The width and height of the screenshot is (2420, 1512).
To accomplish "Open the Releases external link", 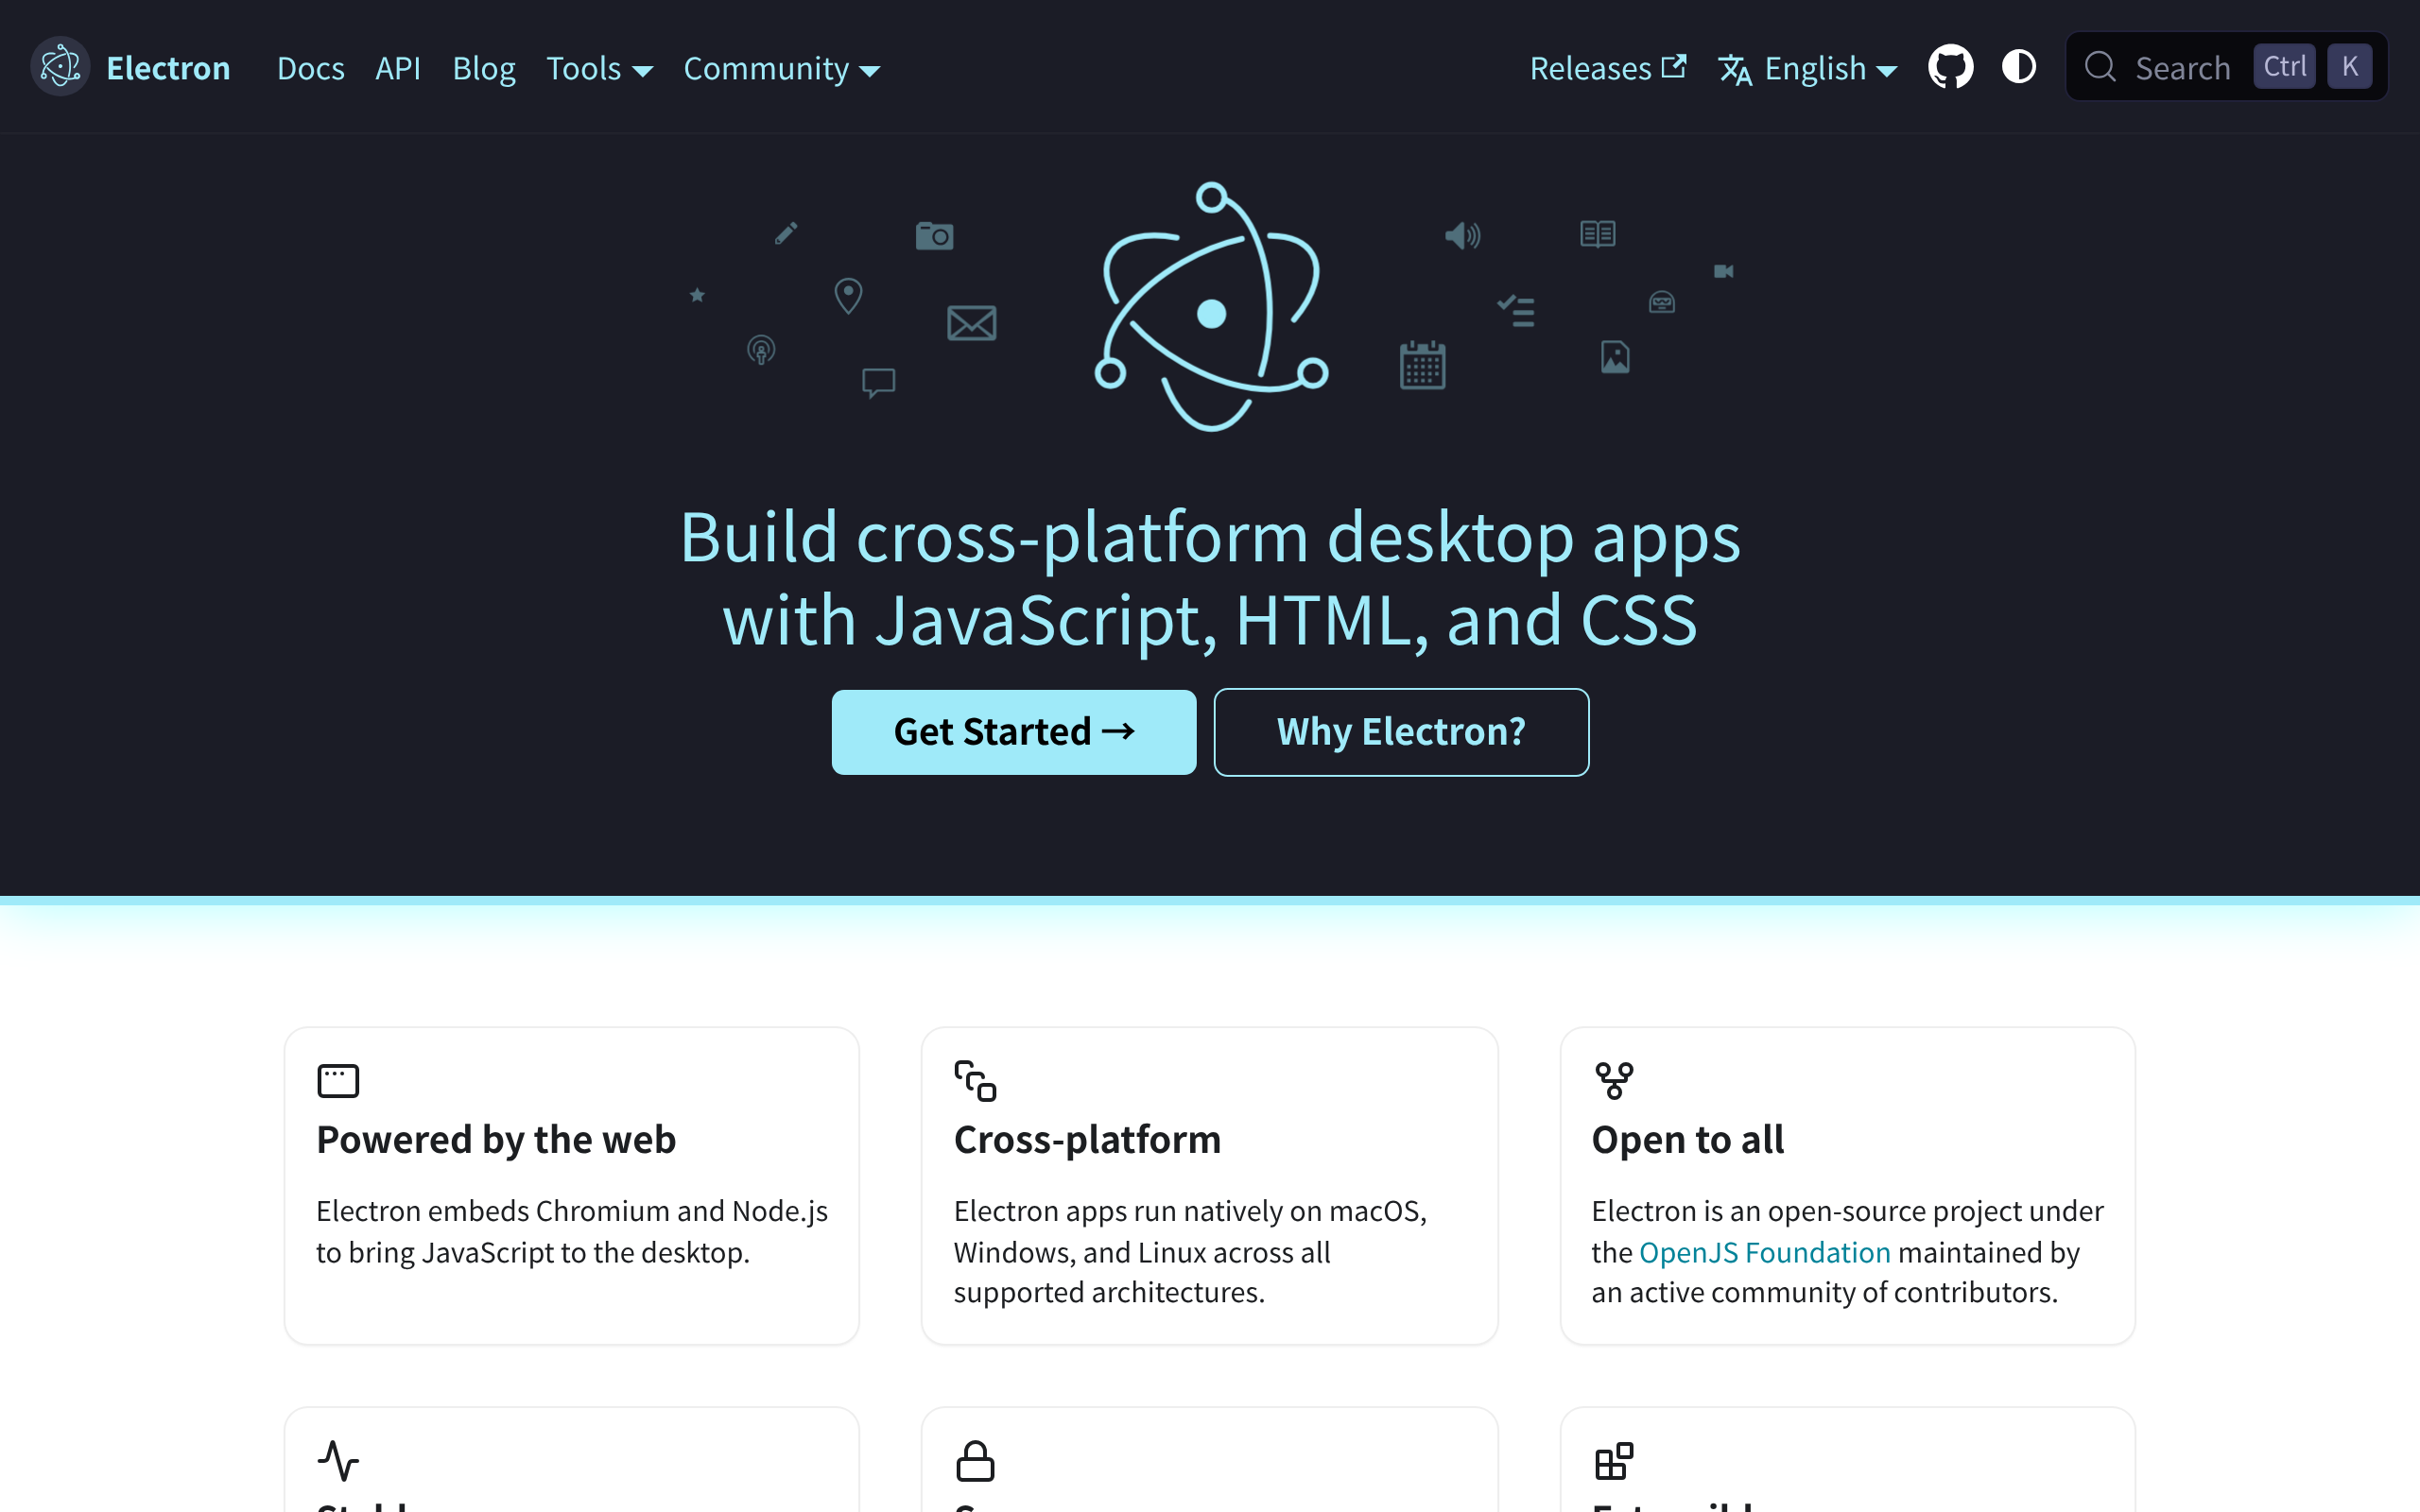I will coord(1607,68).
